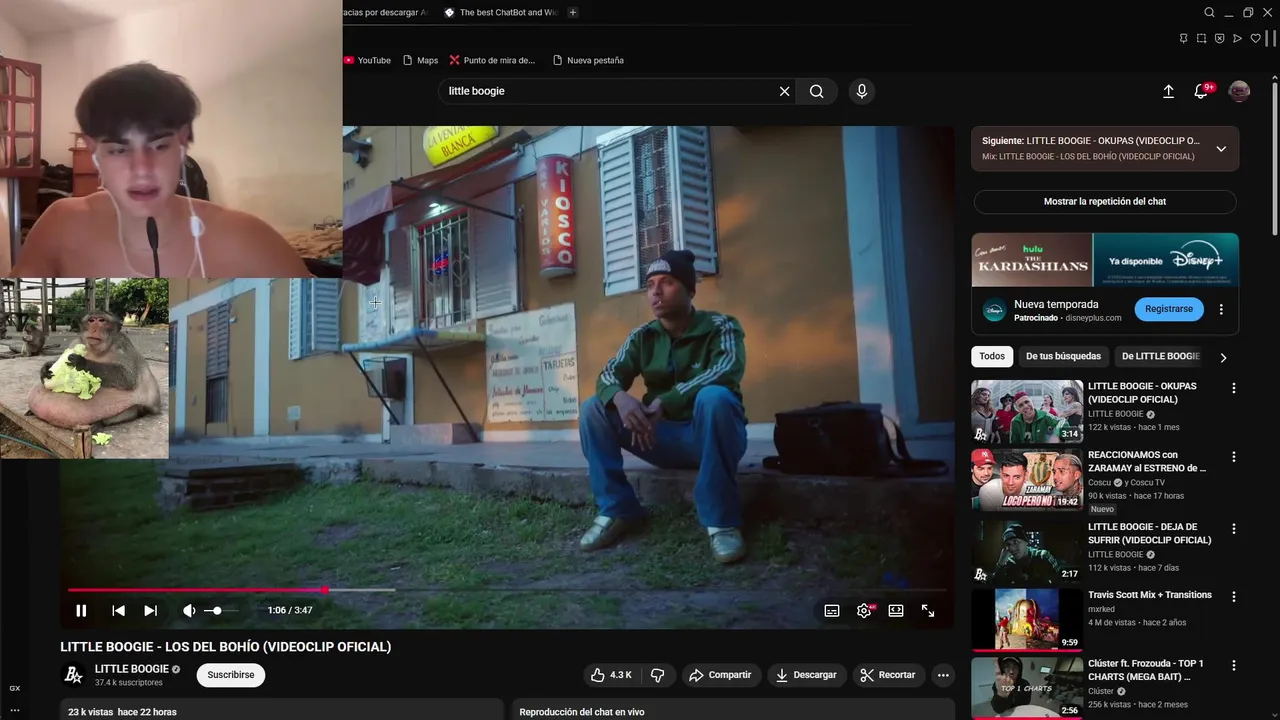Select the De LITTLE BOOGIE chip
This screenshot has width=1280, height=720.
point(1160,356)
